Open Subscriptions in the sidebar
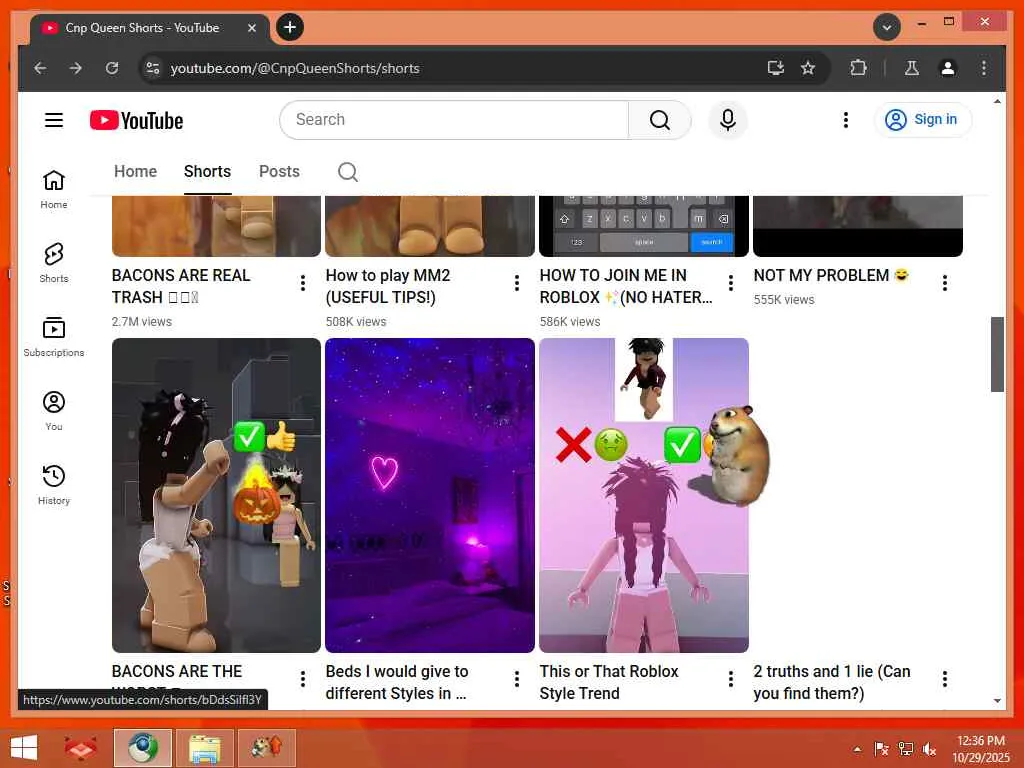 tap(54, 337)
